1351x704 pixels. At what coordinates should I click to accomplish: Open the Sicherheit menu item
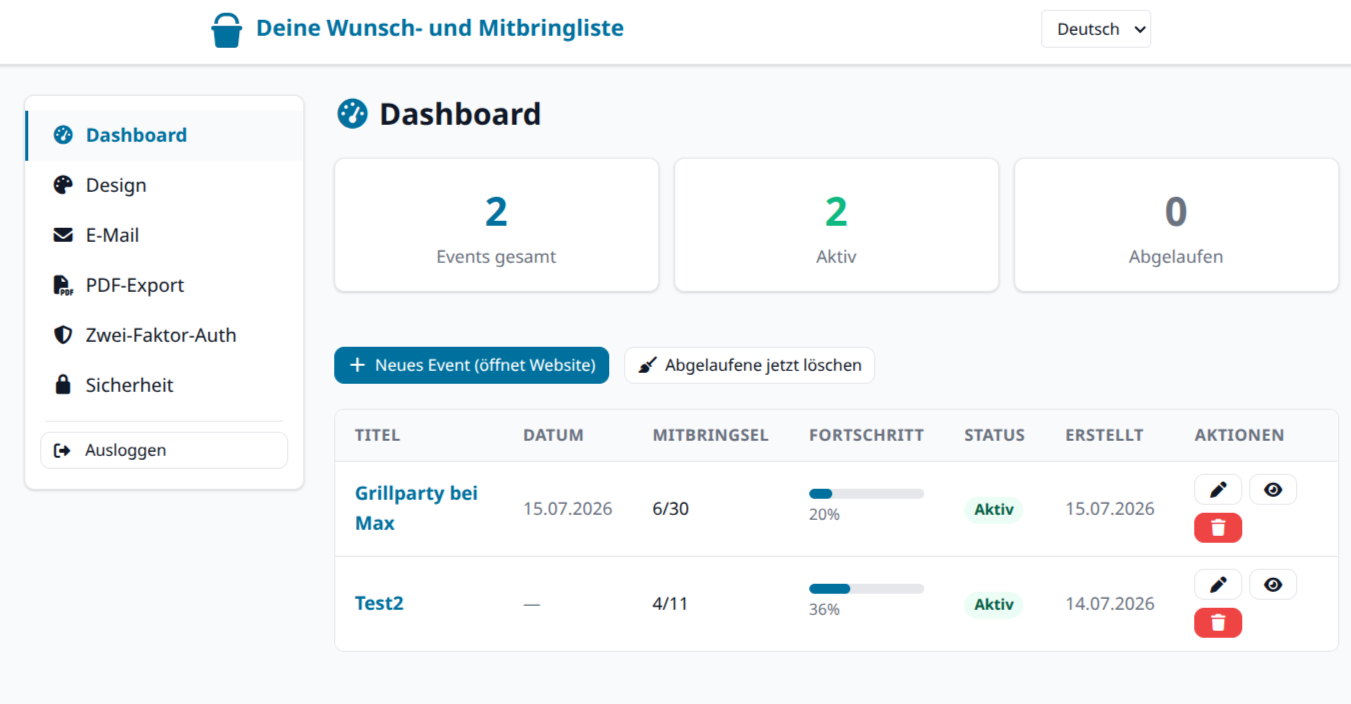(x=165, y=385)
